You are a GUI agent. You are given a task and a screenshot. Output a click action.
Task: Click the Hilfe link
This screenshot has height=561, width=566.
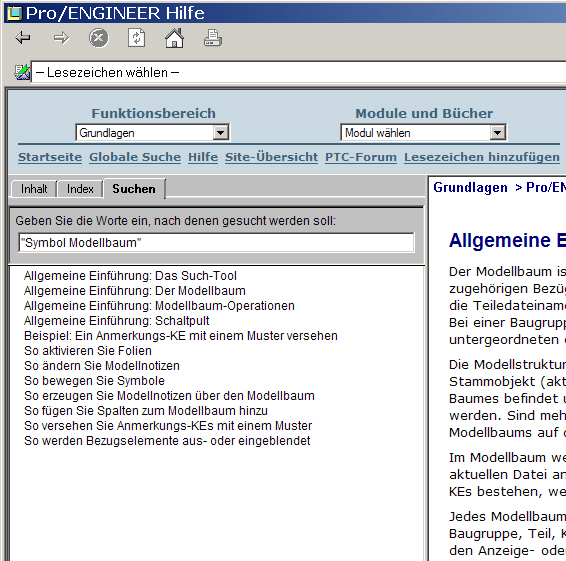[203, 157]
